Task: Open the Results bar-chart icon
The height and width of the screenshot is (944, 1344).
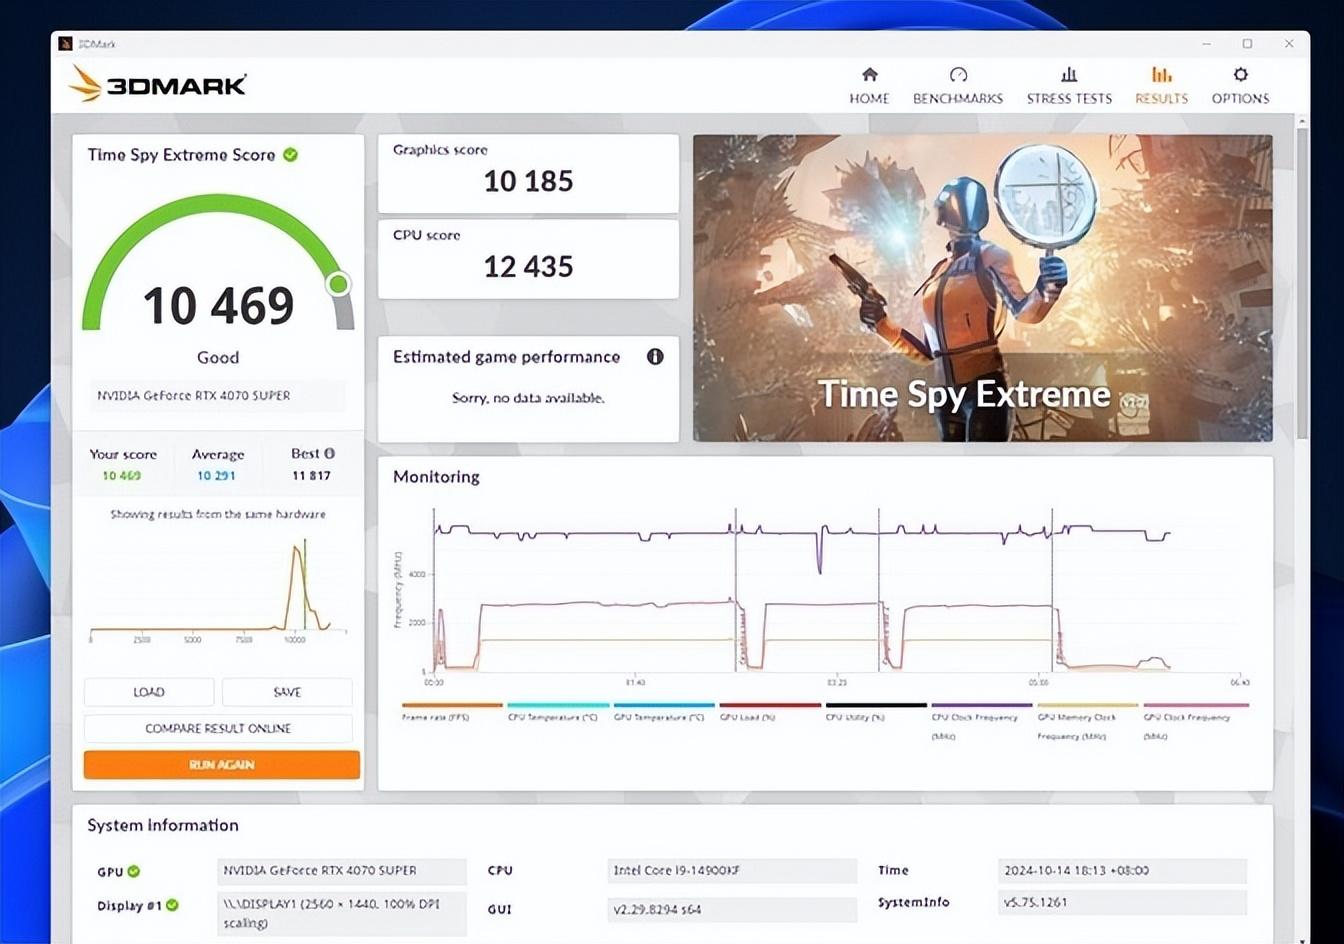Action: 1161,75
